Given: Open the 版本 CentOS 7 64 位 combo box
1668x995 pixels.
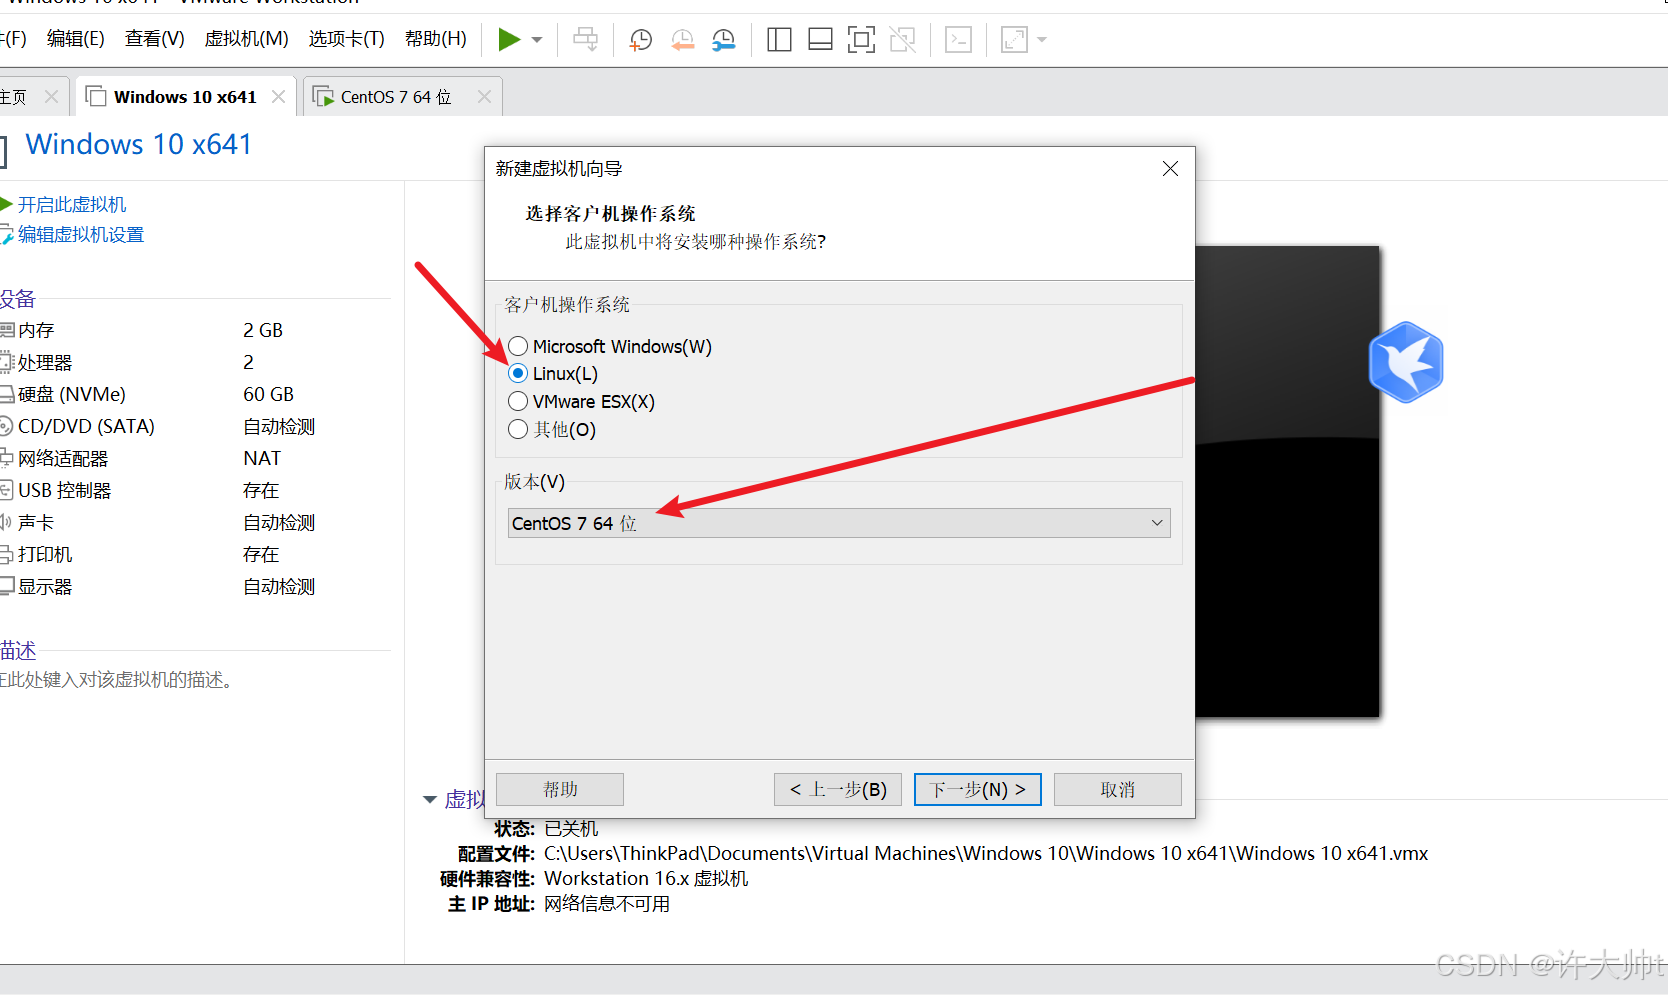Looking at the screenshot, I should coord(839,523).
